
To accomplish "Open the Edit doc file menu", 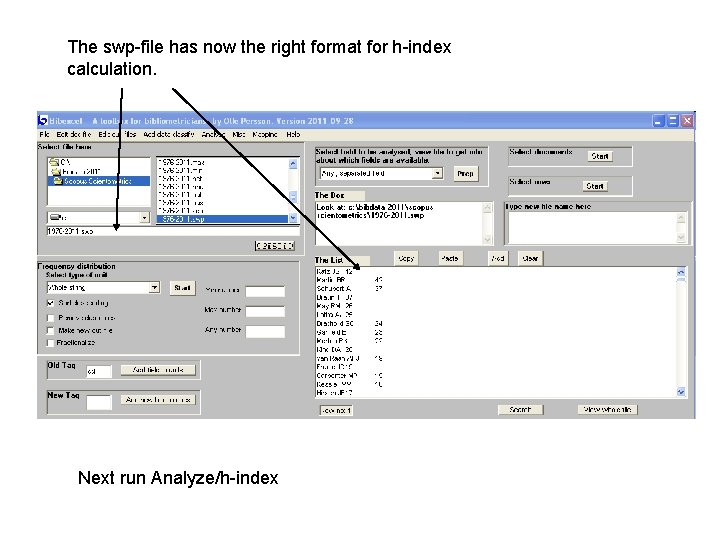I will point(73,134).
